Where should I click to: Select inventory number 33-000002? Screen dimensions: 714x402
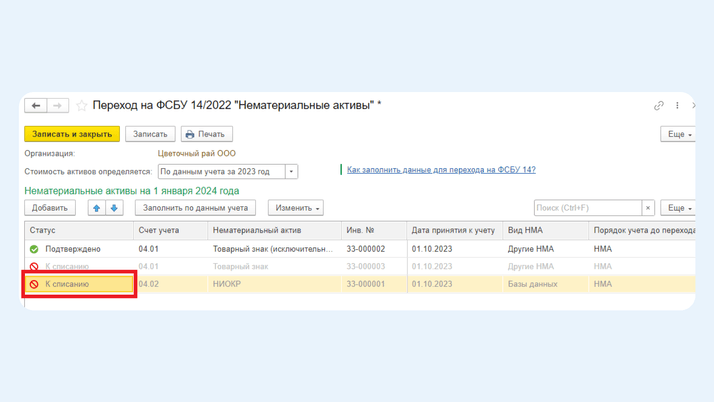[374, 249]
